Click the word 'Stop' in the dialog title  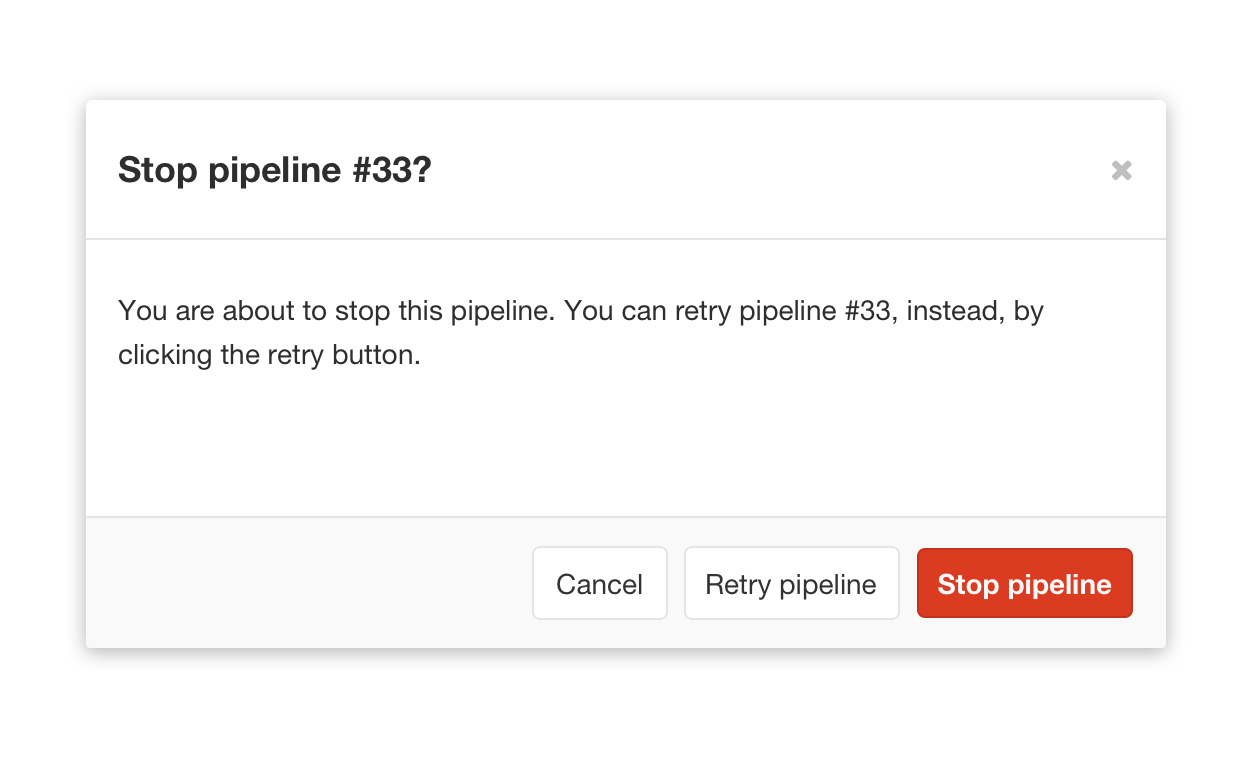point(158,170)
